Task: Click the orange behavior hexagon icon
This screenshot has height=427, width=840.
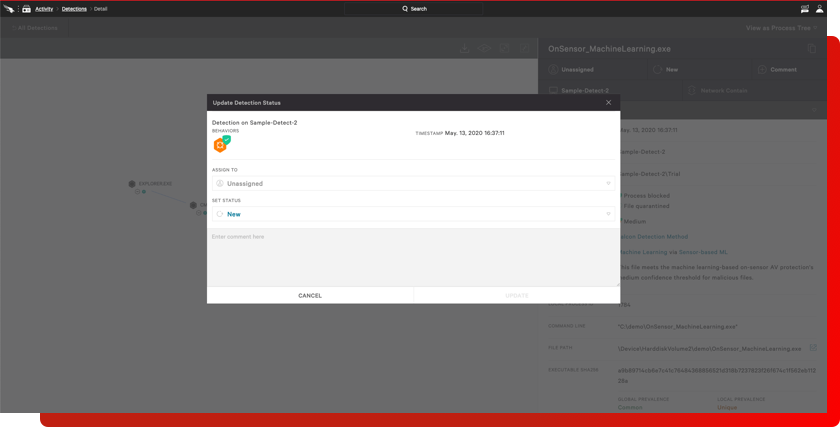Action: [220, 145]
